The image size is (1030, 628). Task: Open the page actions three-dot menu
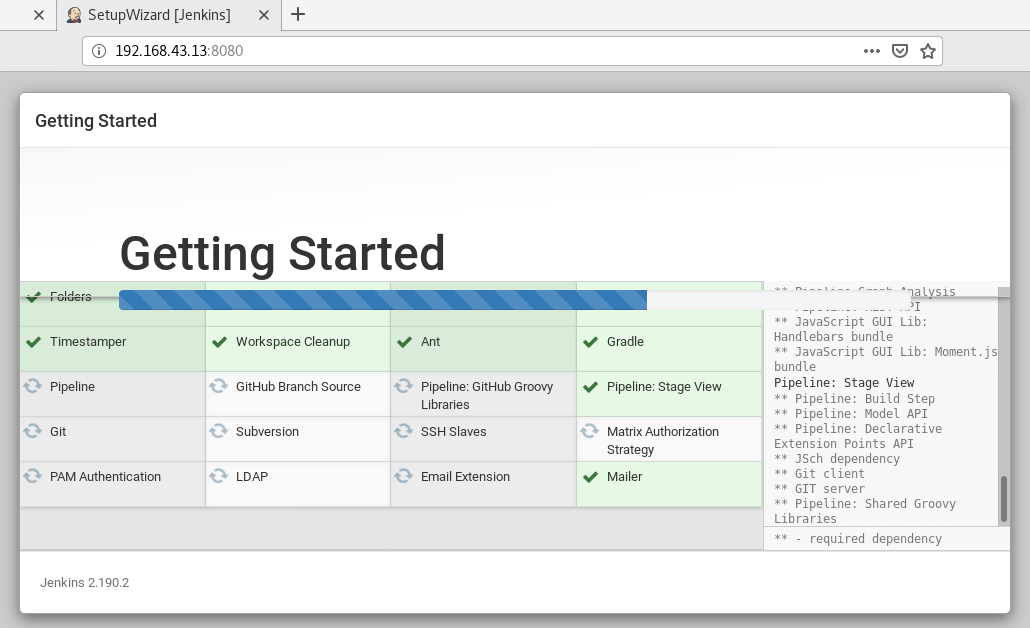(x=872, y=51)
